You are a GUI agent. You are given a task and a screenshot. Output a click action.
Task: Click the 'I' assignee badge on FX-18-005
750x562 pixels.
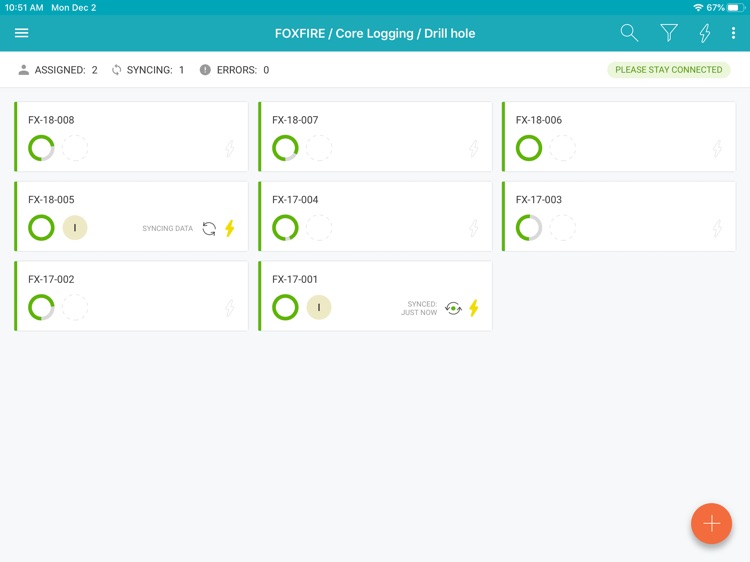click(x=75, y=228)
